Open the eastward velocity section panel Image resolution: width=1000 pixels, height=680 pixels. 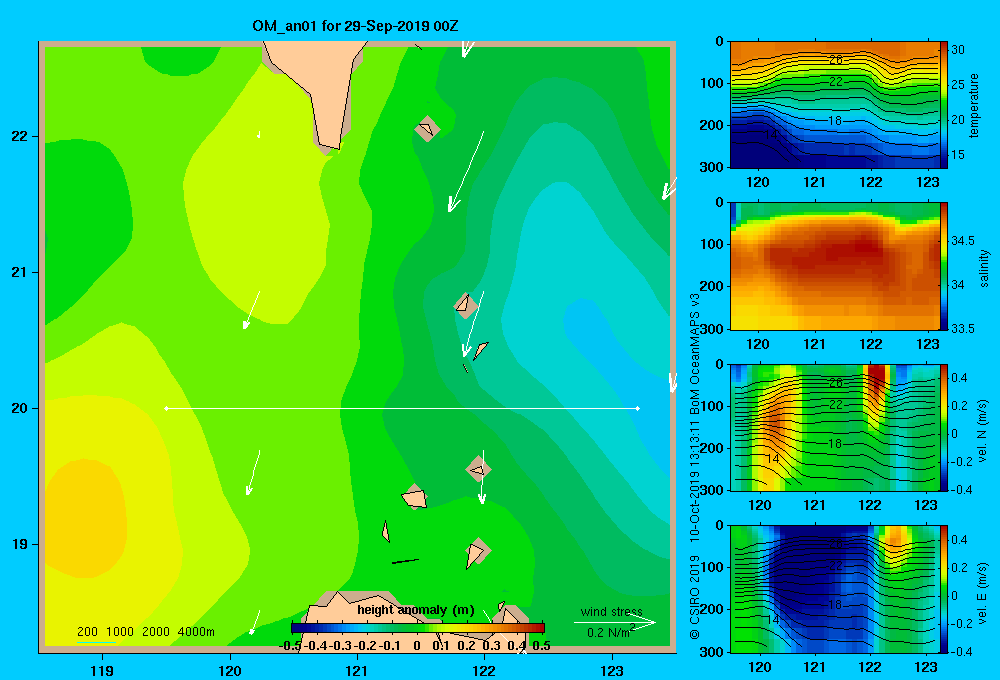834,589
